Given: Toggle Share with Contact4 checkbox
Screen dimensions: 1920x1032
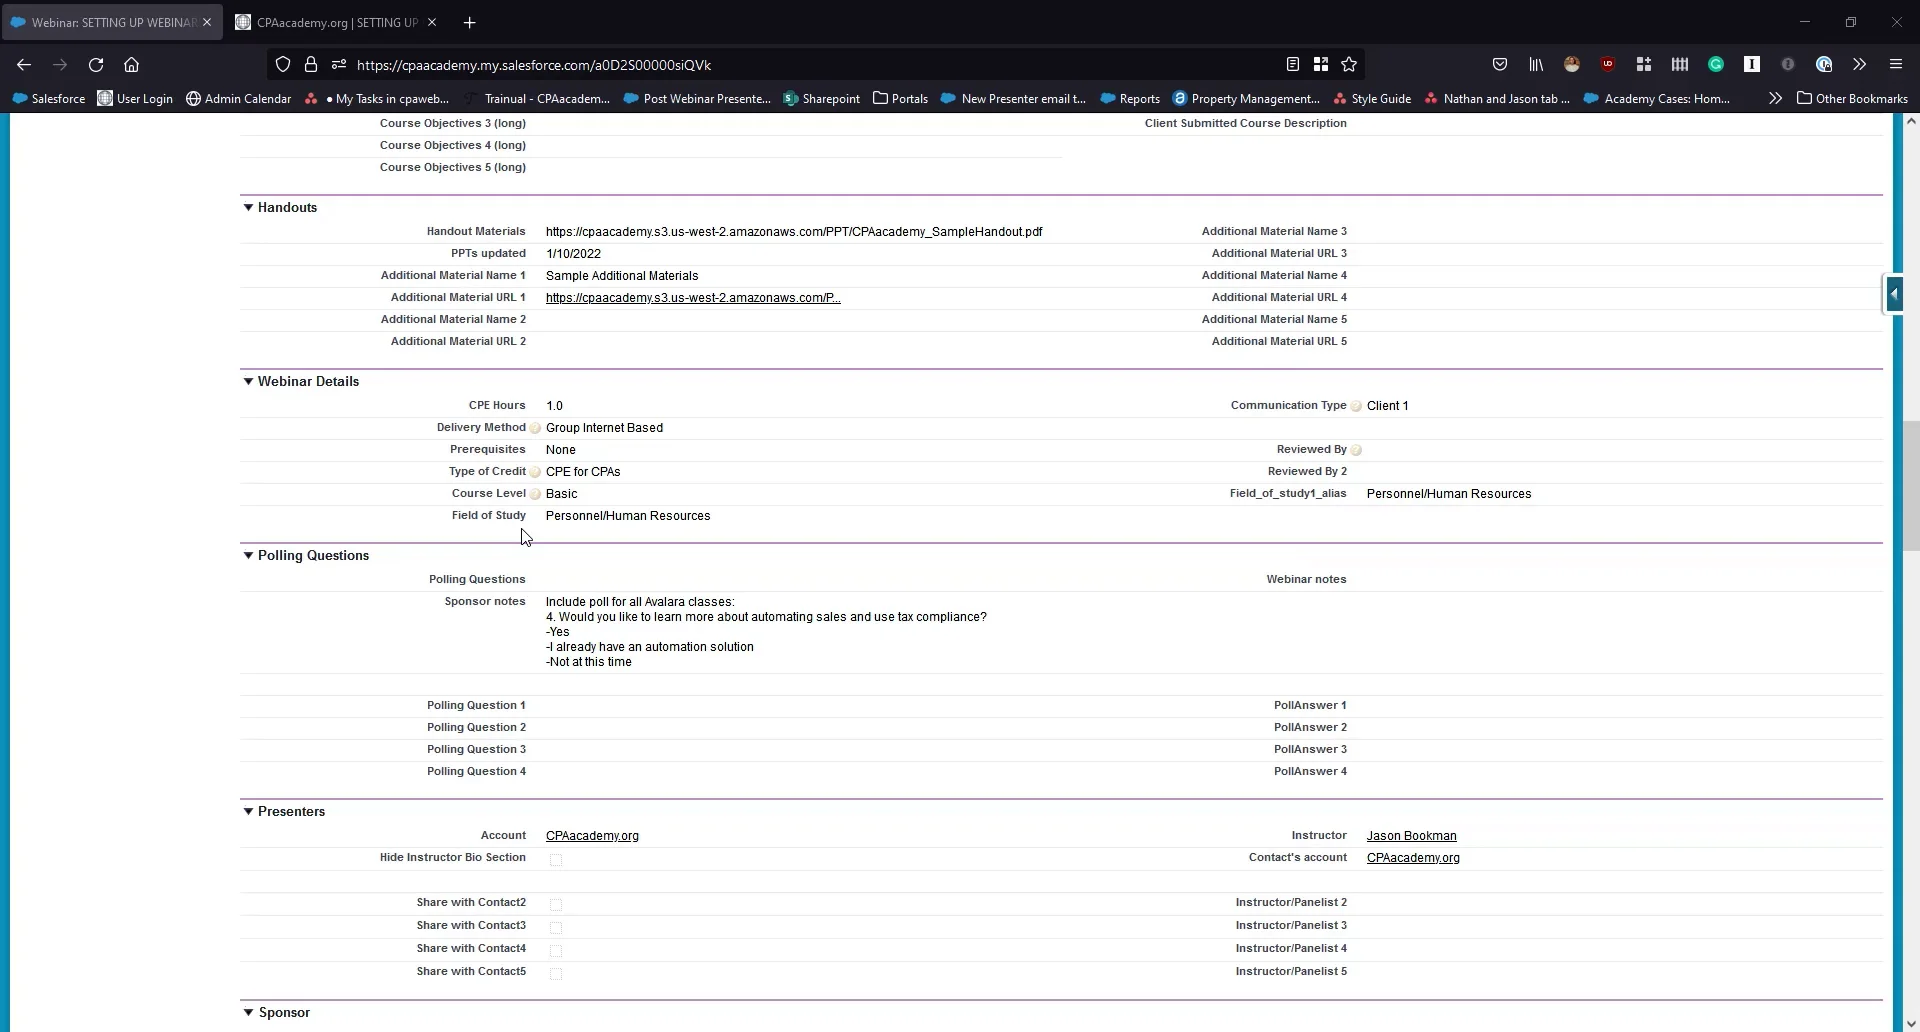Looking at the screenshot, I should [556, 951].
